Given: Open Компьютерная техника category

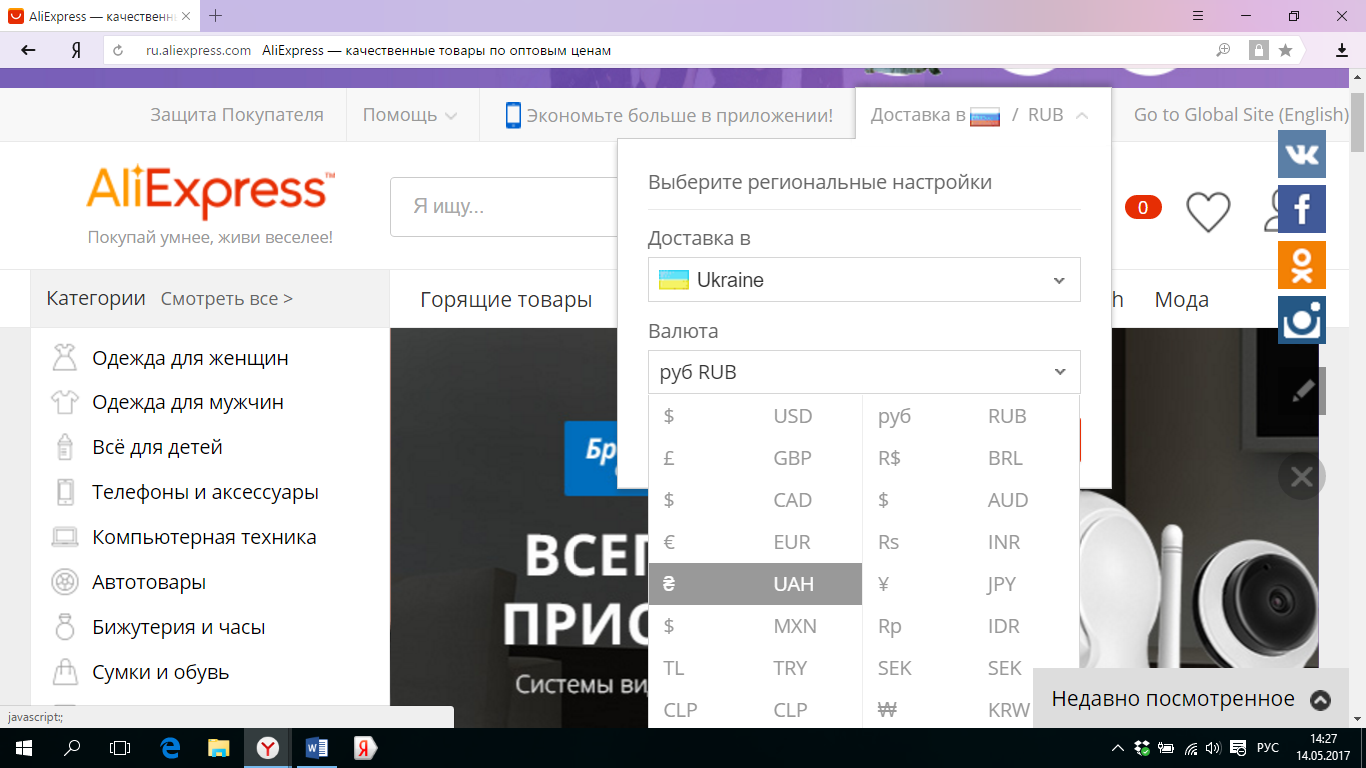Looking at the screenshot, I should (204, 537).
